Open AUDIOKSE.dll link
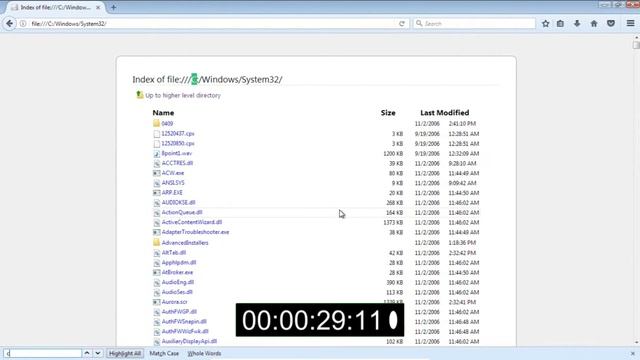The image size is (640, 360). click(x=178, y=202)
